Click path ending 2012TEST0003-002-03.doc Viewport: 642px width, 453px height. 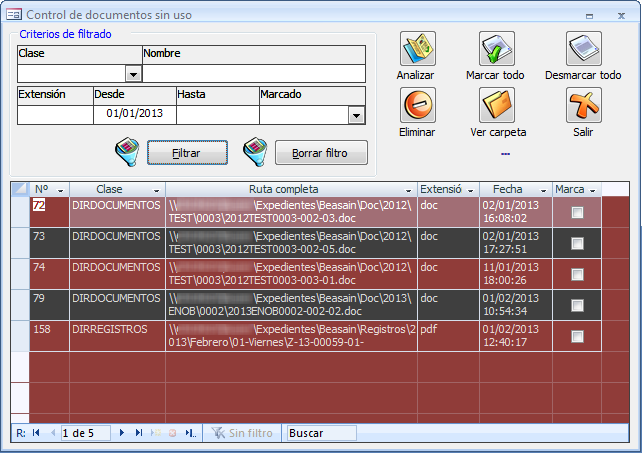pyautogui.click(x=291, y=212)
